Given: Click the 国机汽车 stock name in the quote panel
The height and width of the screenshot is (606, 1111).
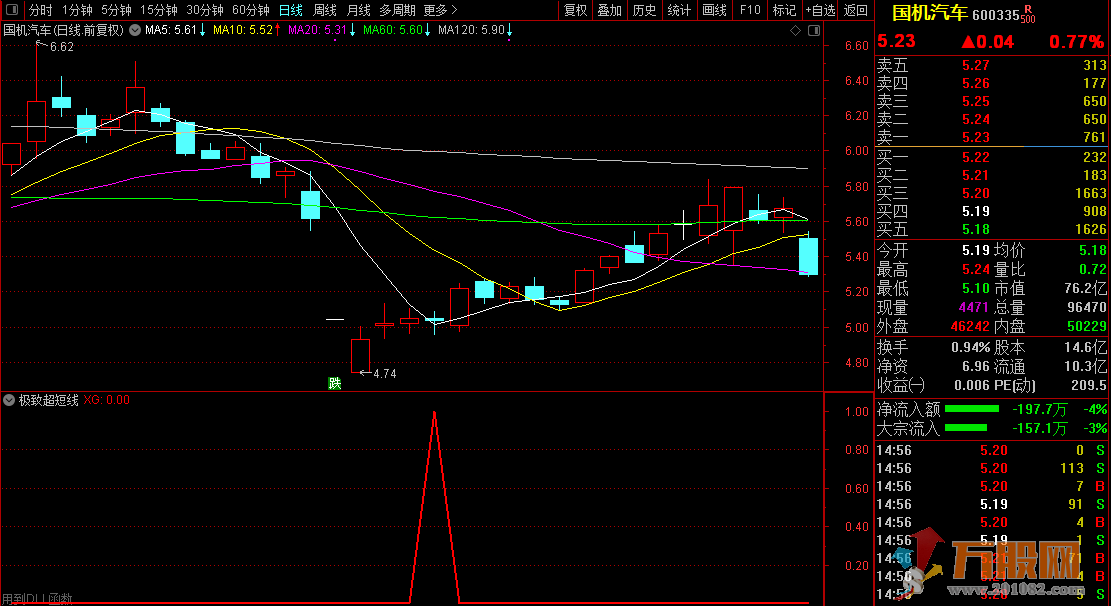Looking at the screenshot, I should click(x=929, y=13).
